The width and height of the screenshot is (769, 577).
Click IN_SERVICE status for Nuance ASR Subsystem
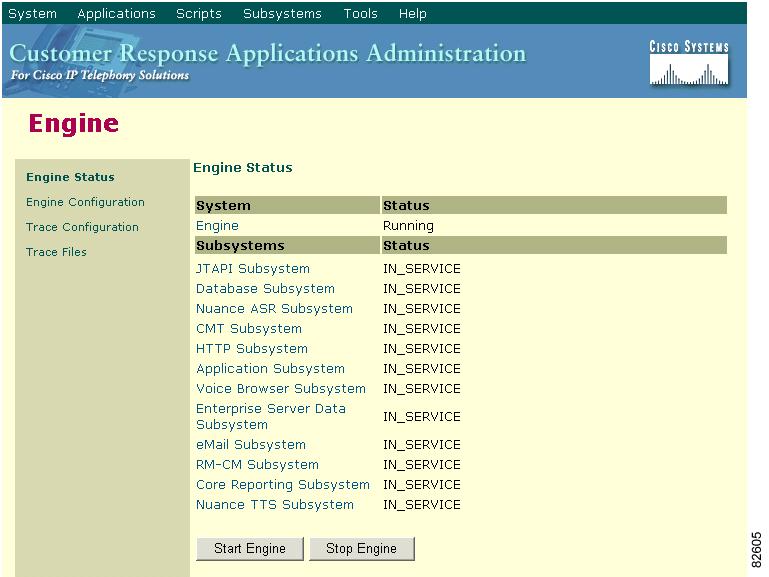point(421,309)
